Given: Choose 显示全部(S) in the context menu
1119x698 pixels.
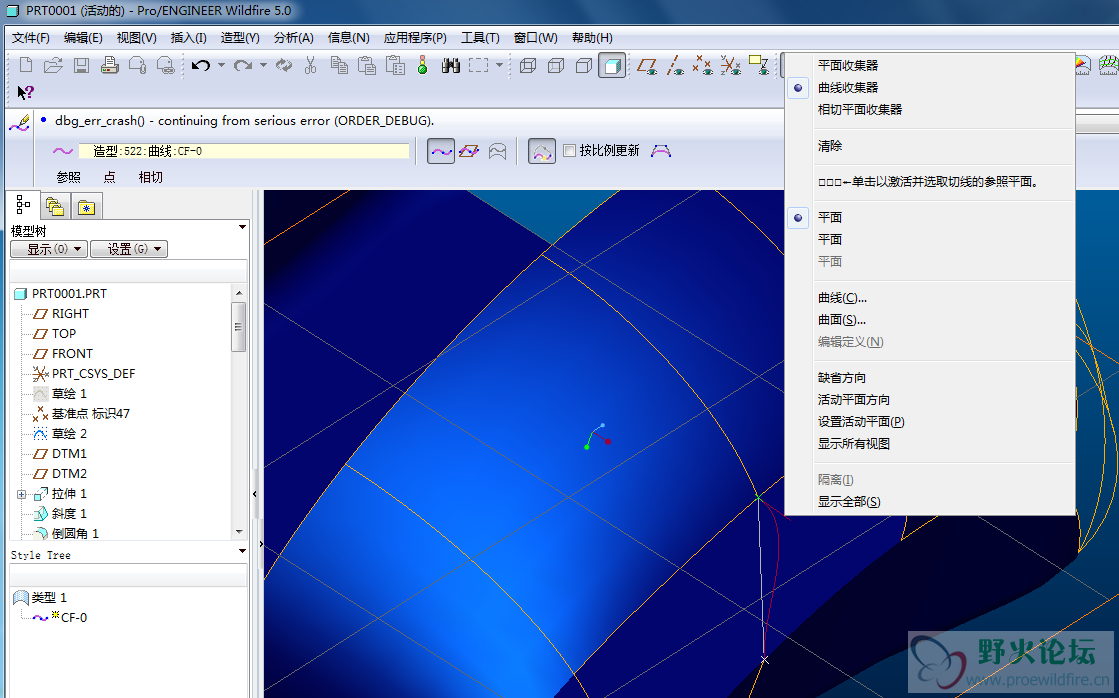Looking at the screenshot, I should click(849, 502).
